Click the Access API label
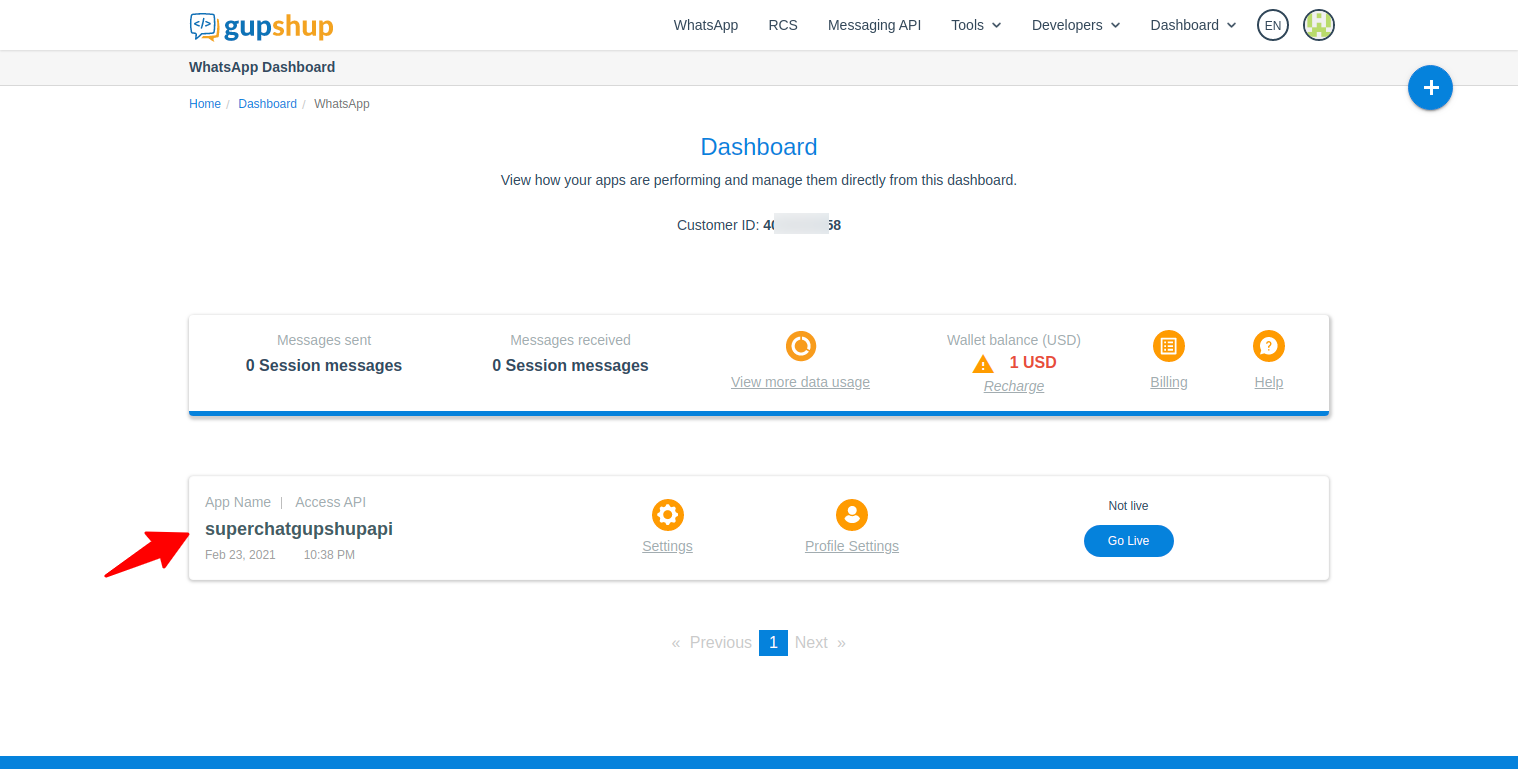 (331, 502)
